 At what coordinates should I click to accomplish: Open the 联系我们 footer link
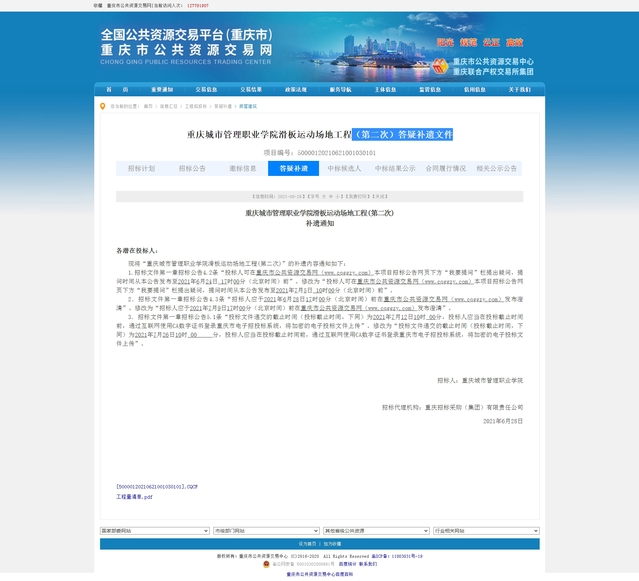[x=368, y=564]
